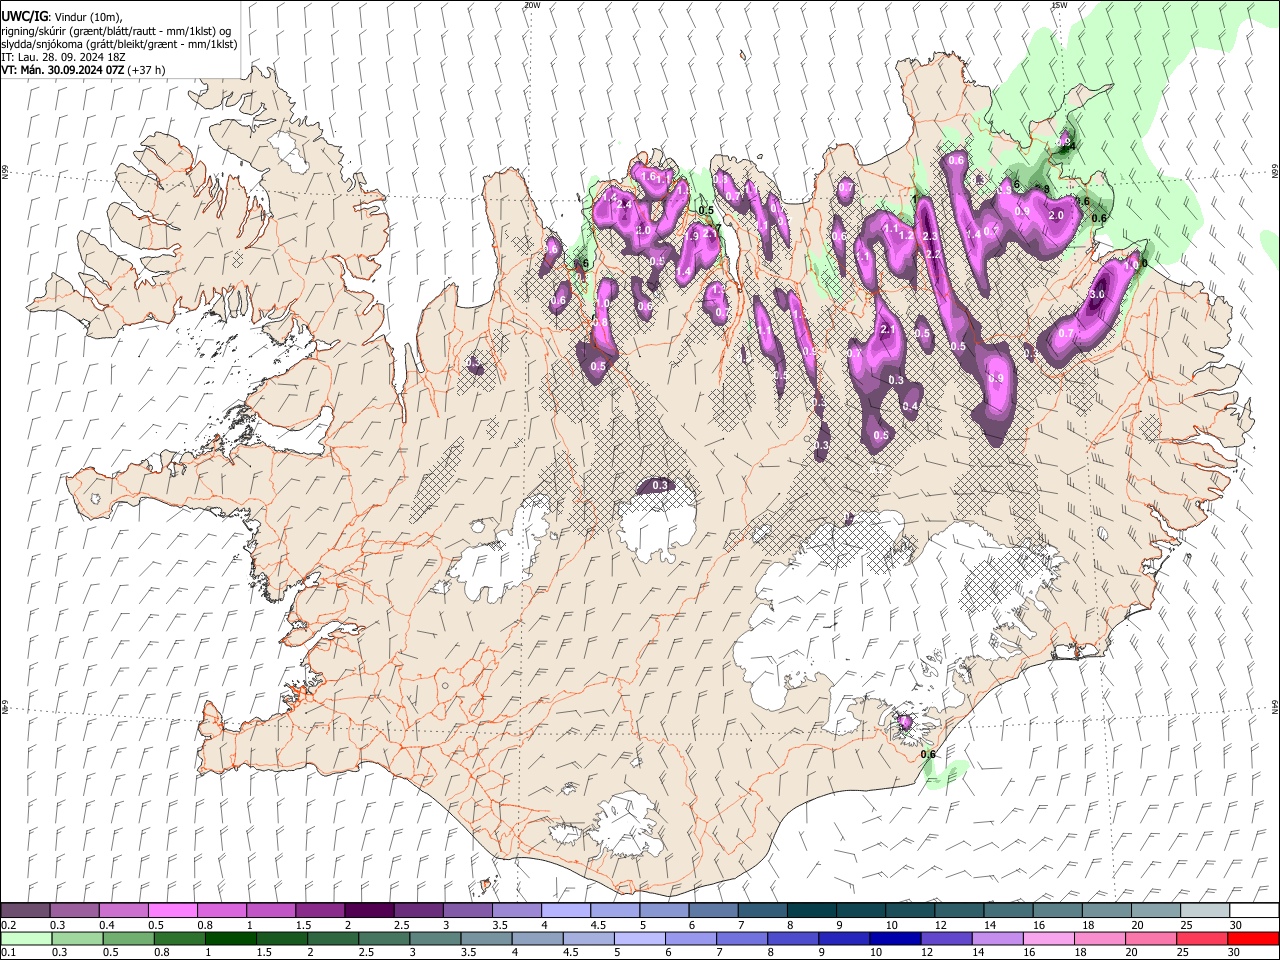Click the 0.3 label in isolated central purple patch
Image resolution: width=1280 pixels, height=960 pixels.
pos(659,486)
